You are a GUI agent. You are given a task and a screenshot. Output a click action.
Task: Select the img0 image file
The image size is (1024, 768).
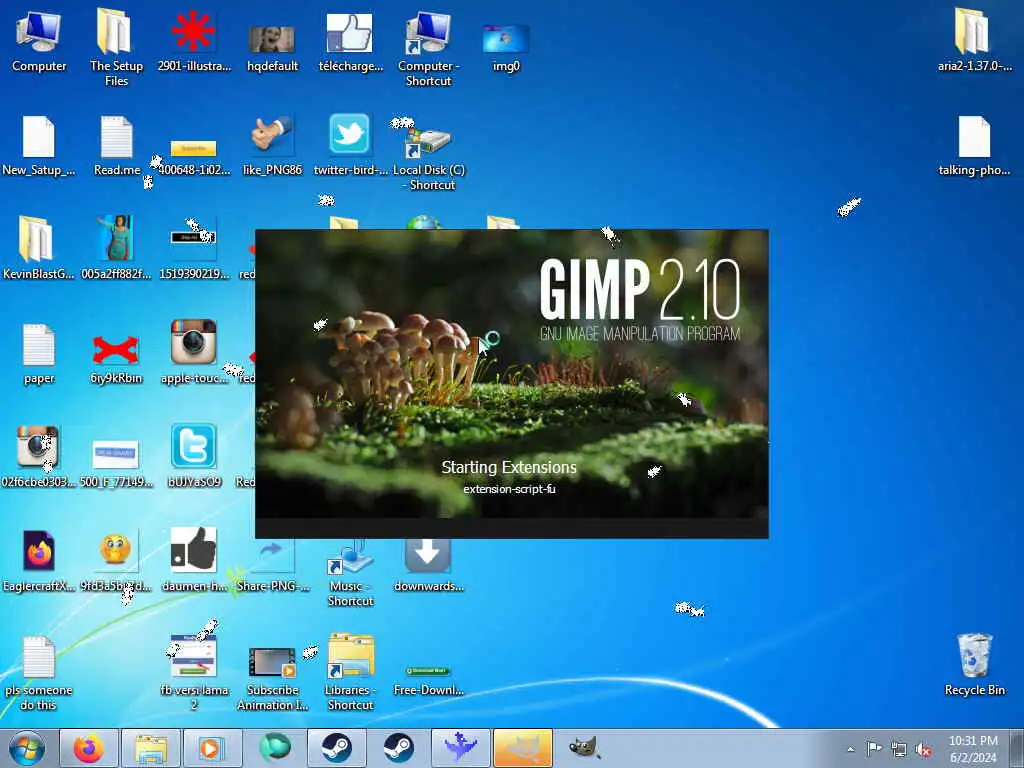click(505, 47)
